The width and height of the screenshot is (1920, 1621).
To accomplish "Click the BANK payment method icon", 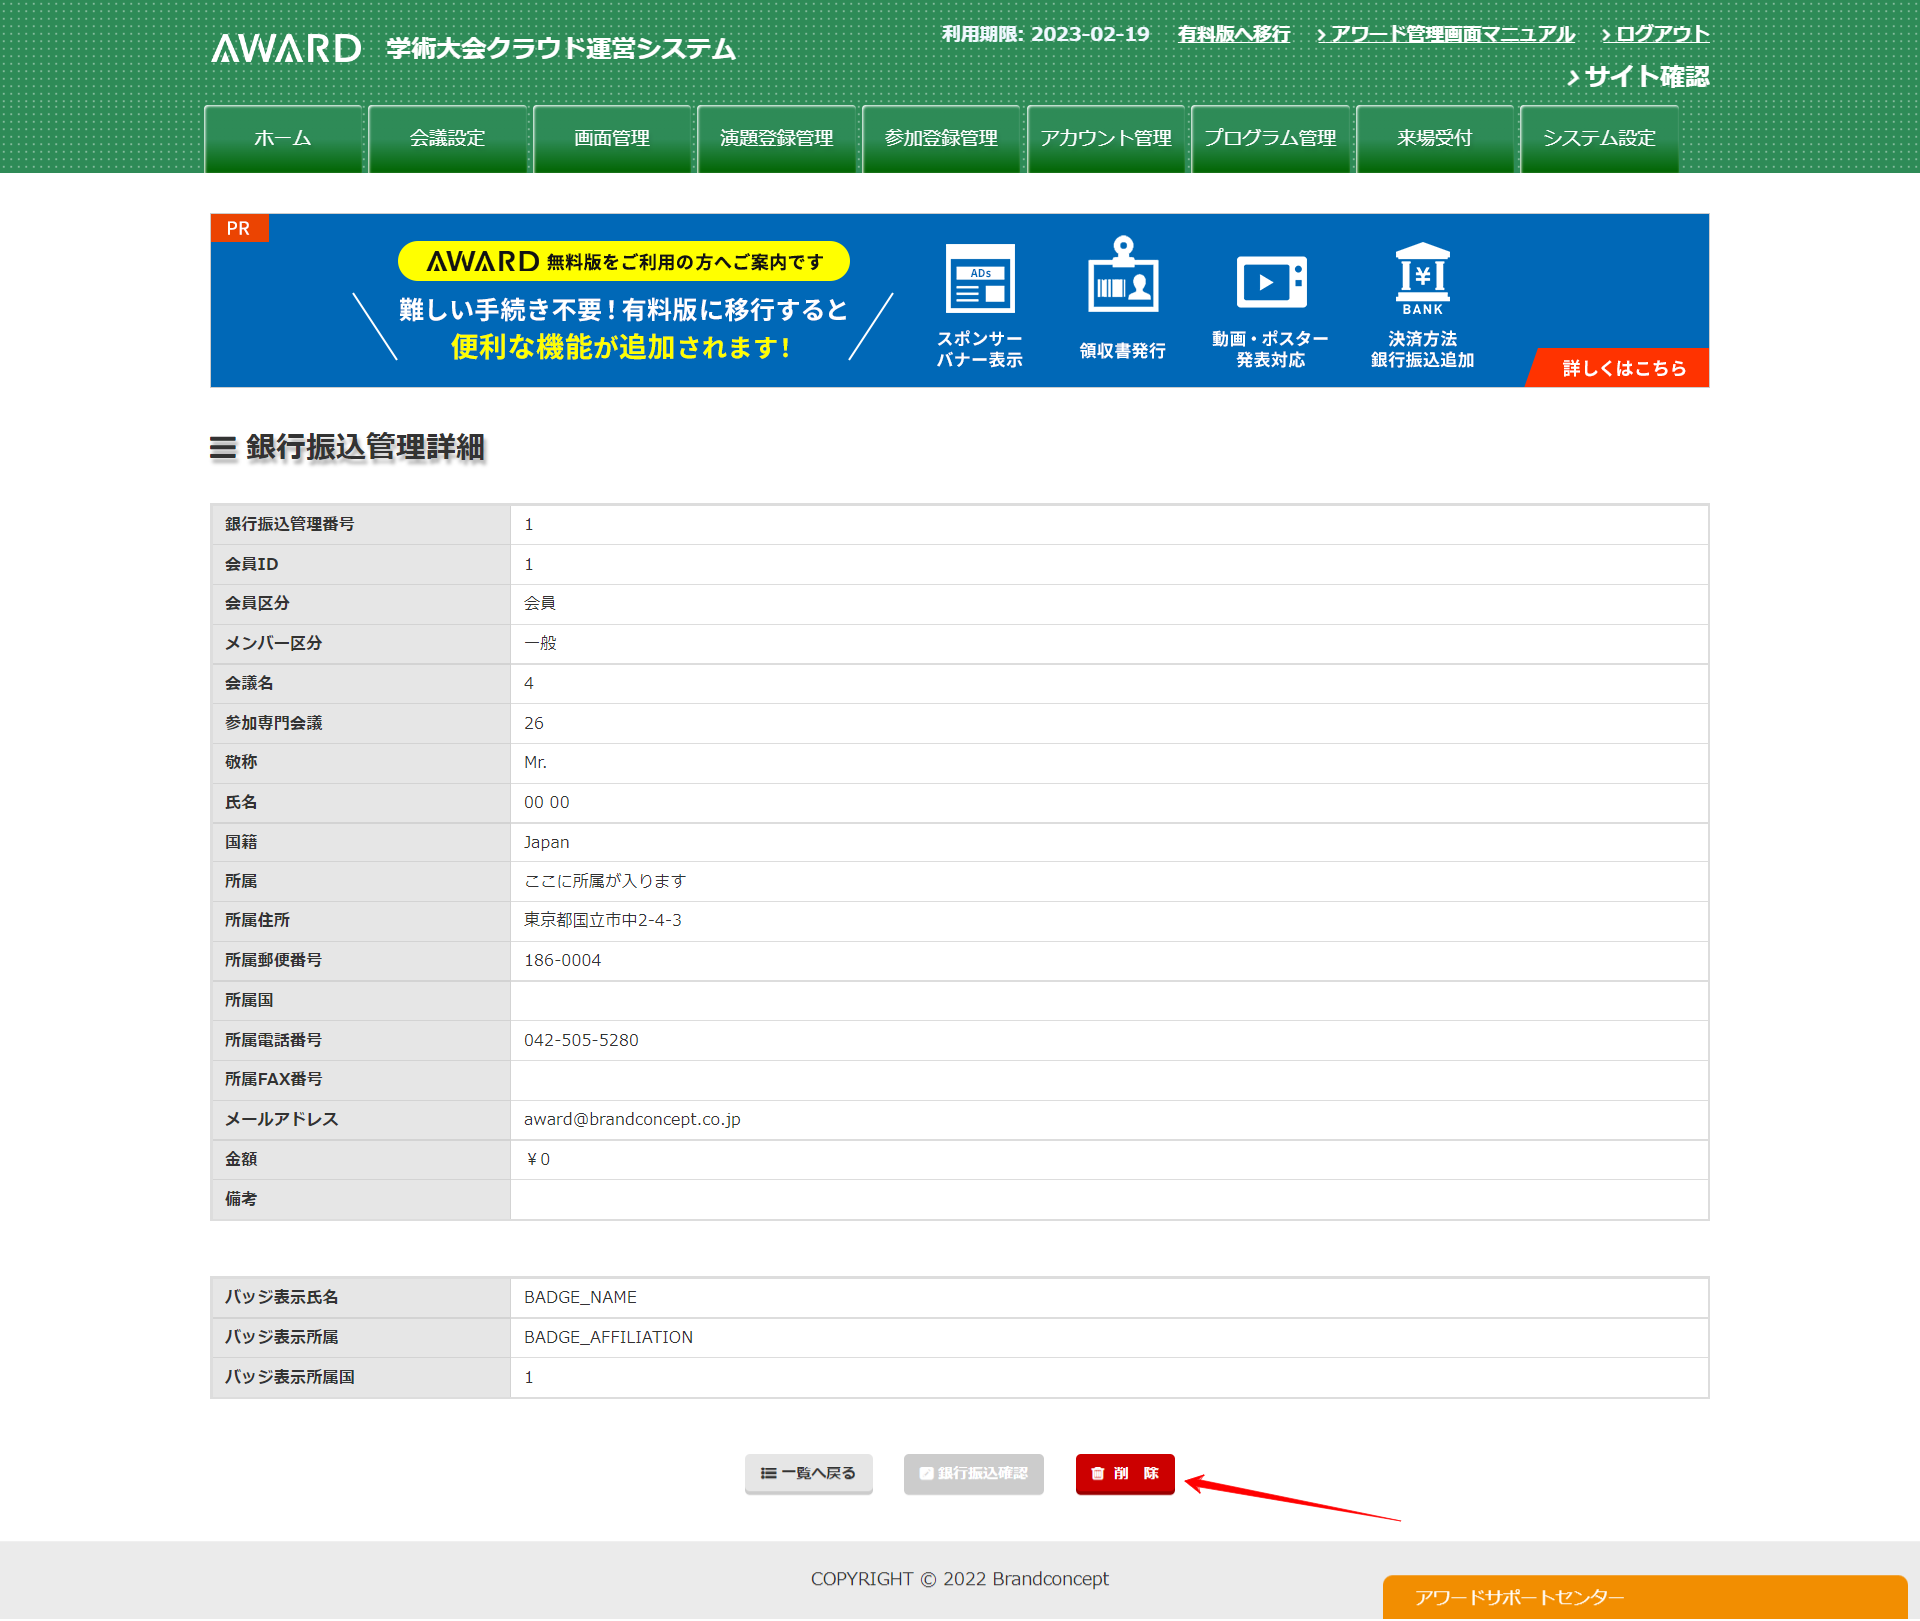I will pyautogui.click(x=1422, y=277).
